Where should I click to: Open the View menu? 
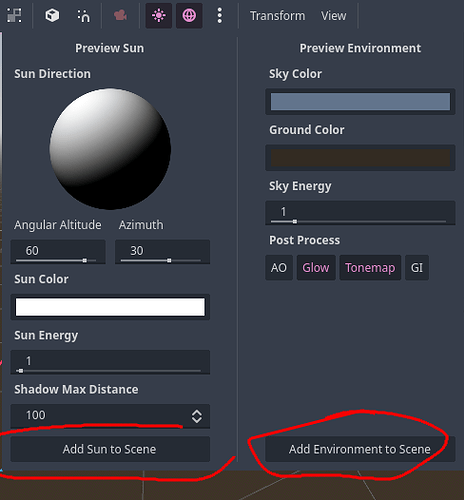(333, 16)
